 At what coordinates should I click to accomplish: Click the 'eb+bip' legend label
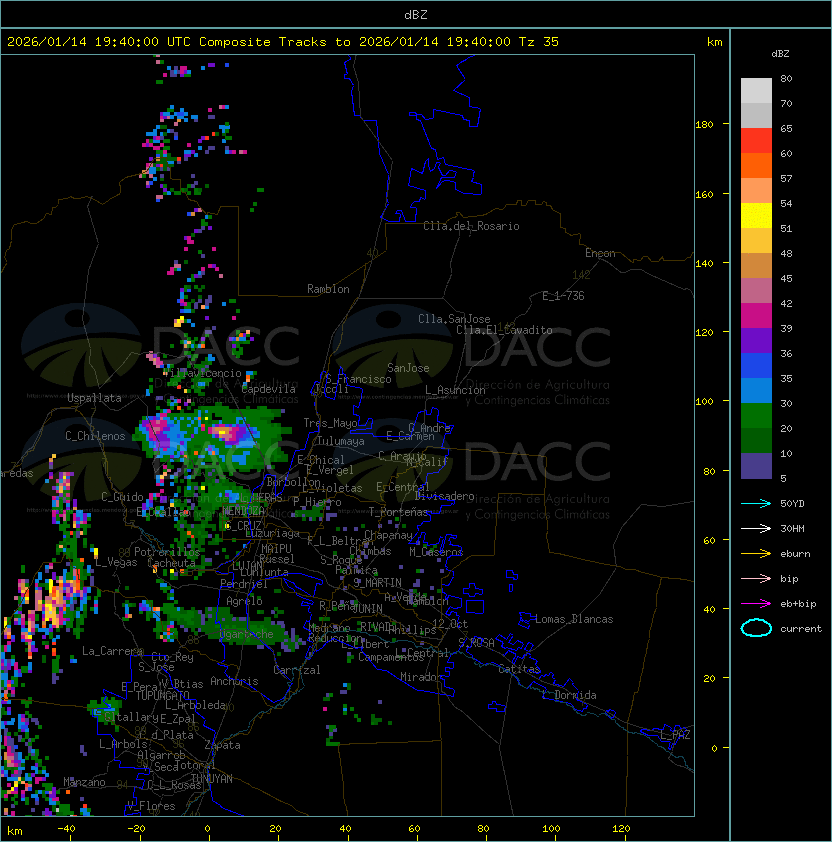tap(798, 604)
